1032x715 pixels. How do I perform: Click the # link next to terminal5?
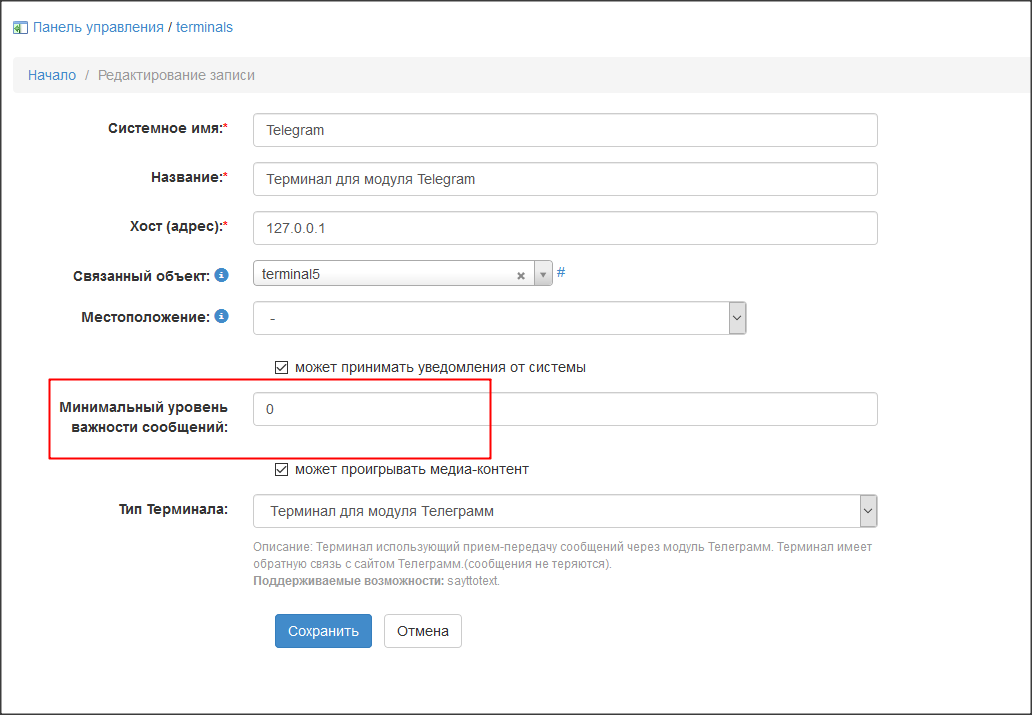[x=561, y=272]
